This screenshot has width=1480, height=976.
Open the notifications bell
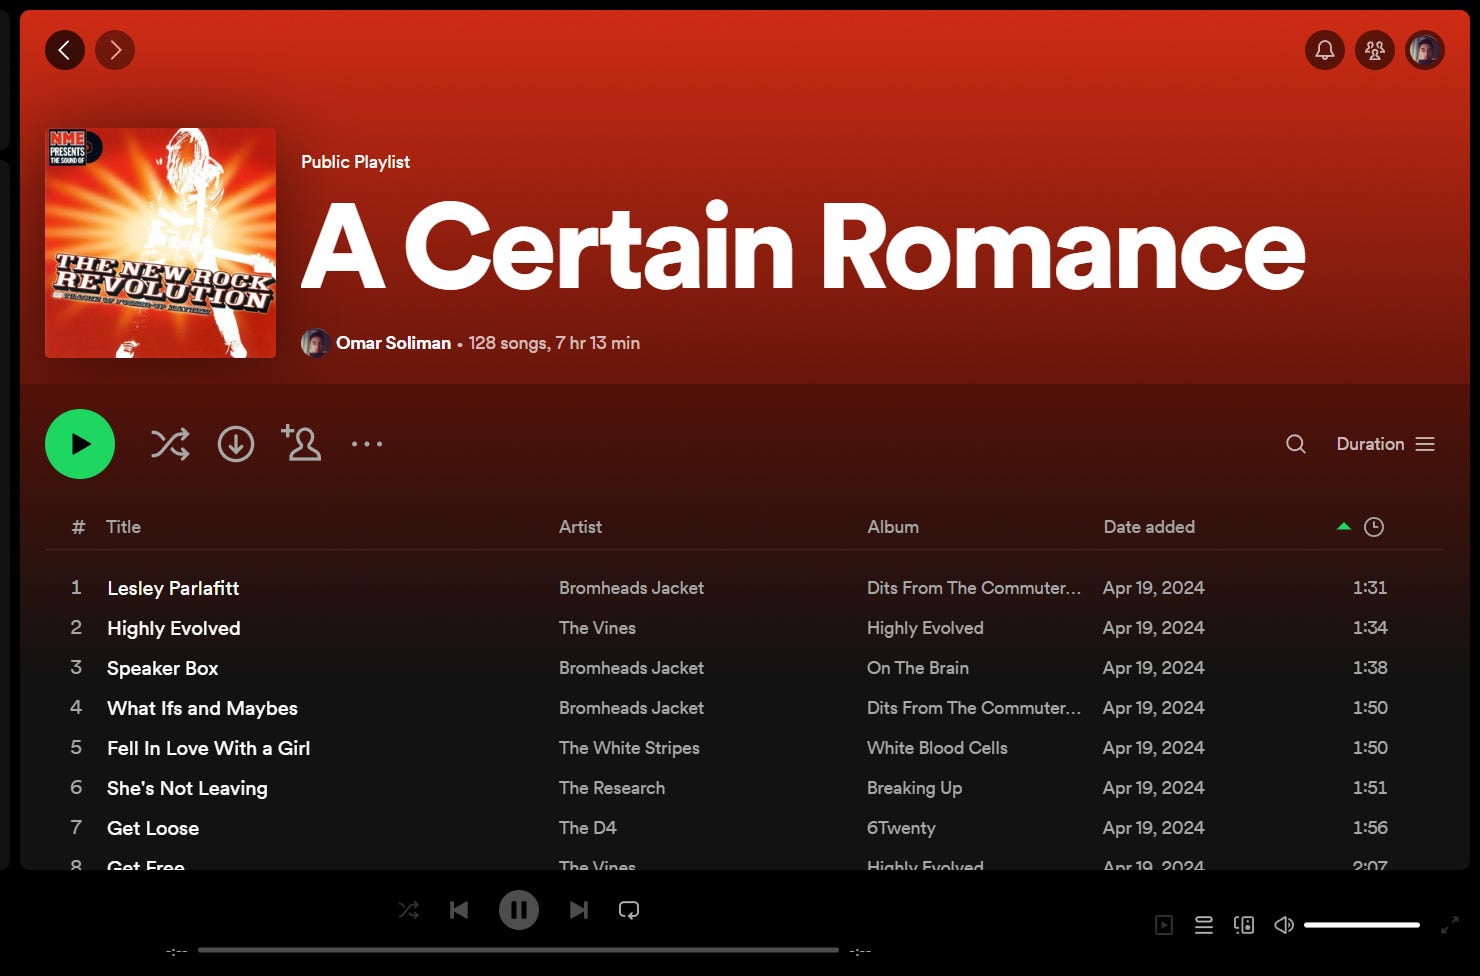click(x=1325, y=50)
